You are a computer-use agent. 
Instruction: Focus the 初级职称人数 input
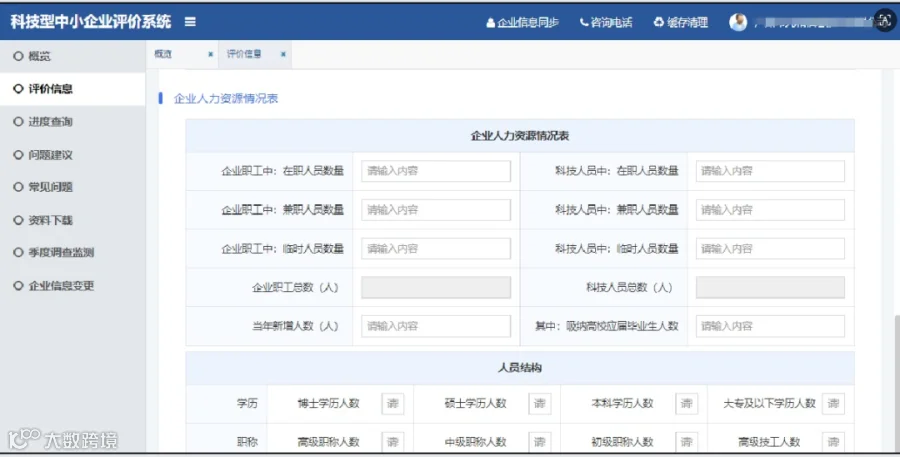pos(686,441)
